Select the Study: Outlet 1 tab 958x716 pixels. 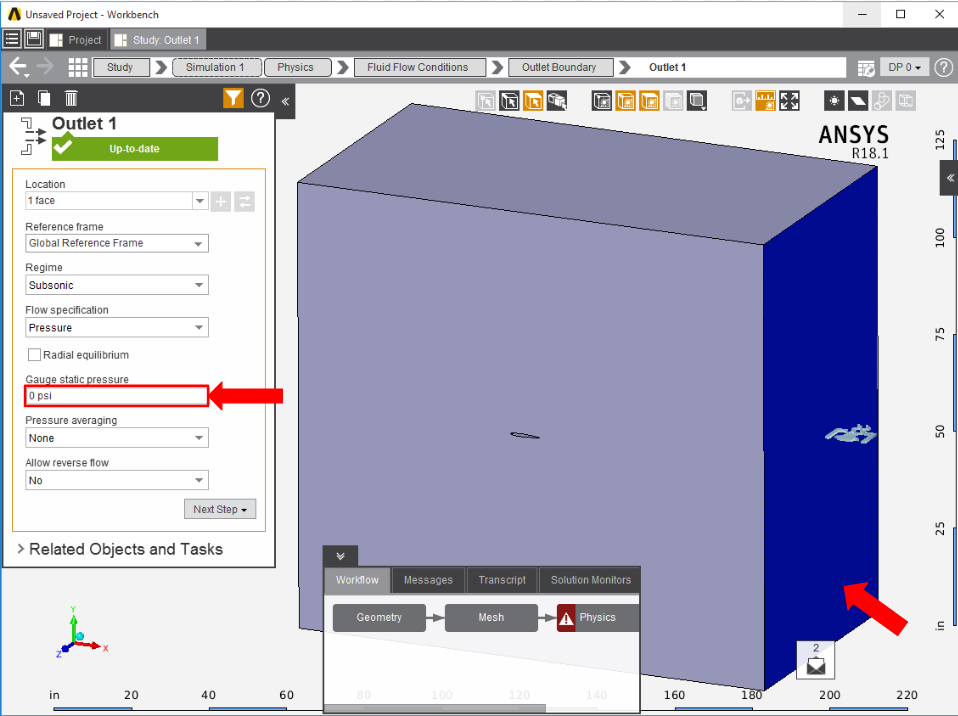tap(158, 40)
